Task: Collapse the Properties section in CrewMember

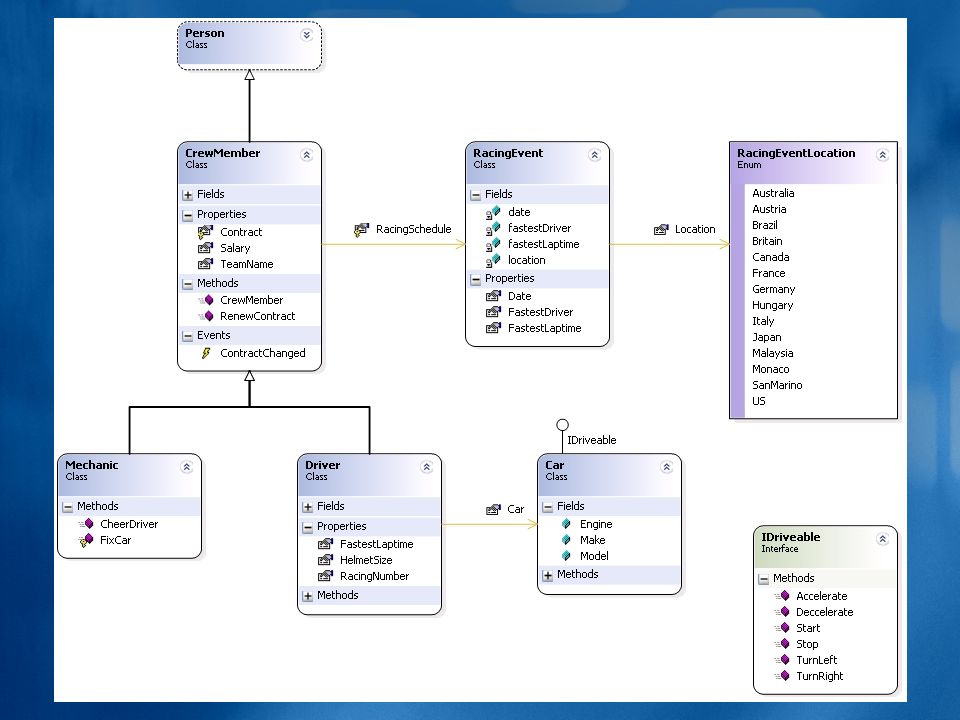Action: [187, 216]
